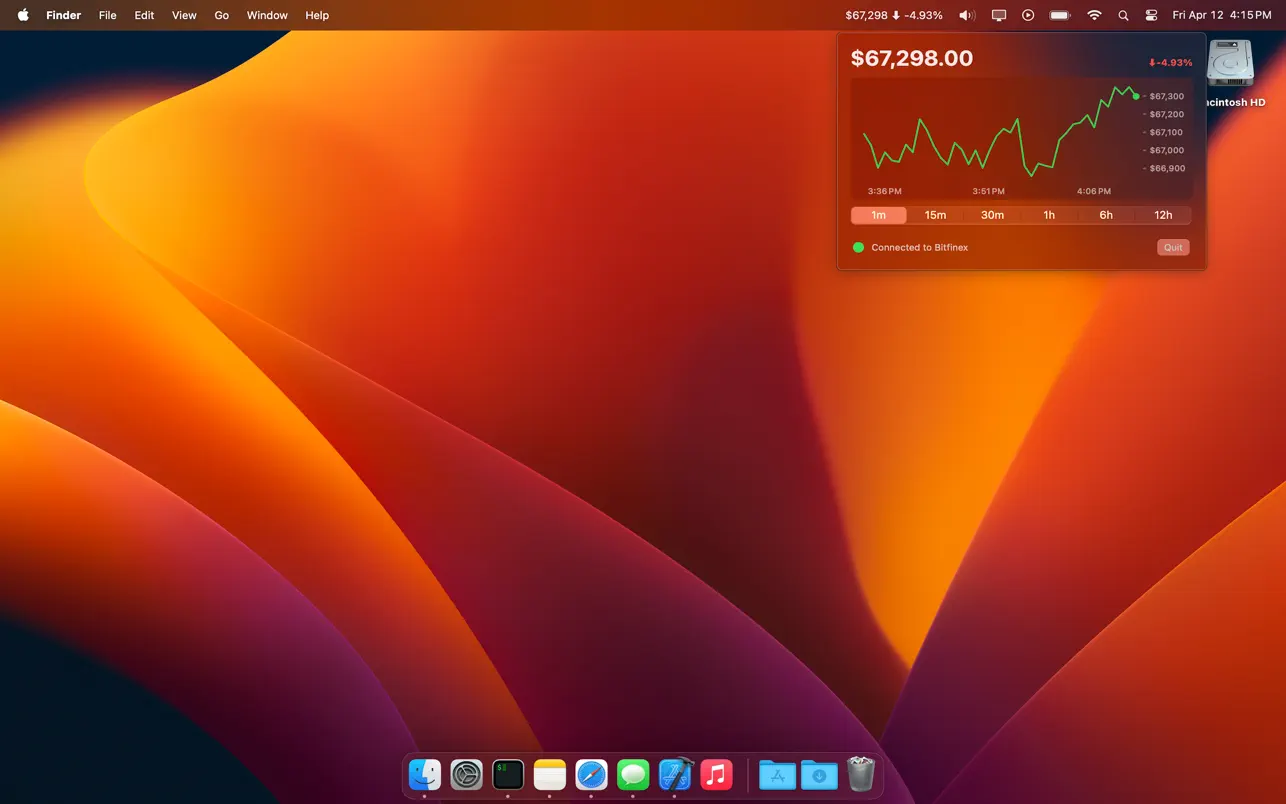This screenshot has height=804, width=1286.
Task: Open Safari from the Dock
Action: point(591,775)
